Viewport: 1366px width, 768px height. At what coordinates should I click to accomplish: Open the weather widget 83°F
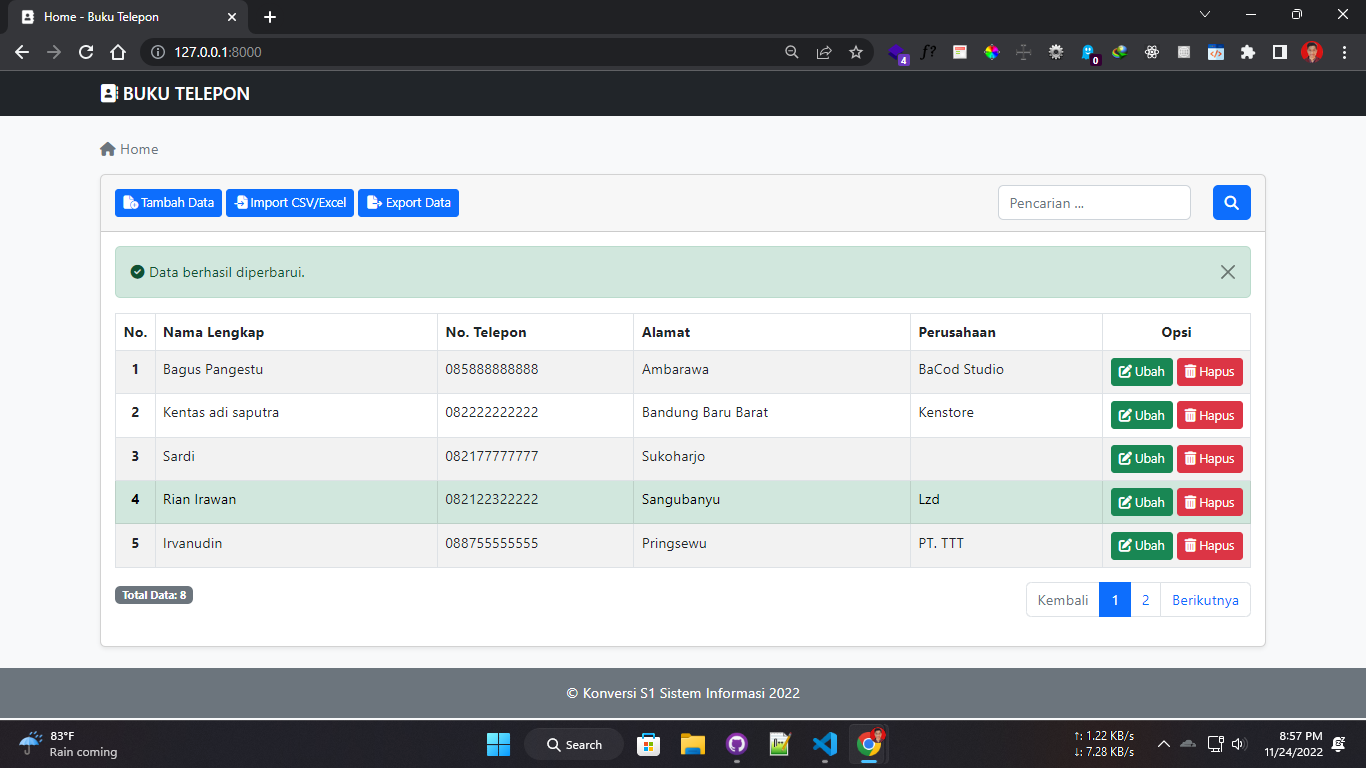tap(68, 744)
